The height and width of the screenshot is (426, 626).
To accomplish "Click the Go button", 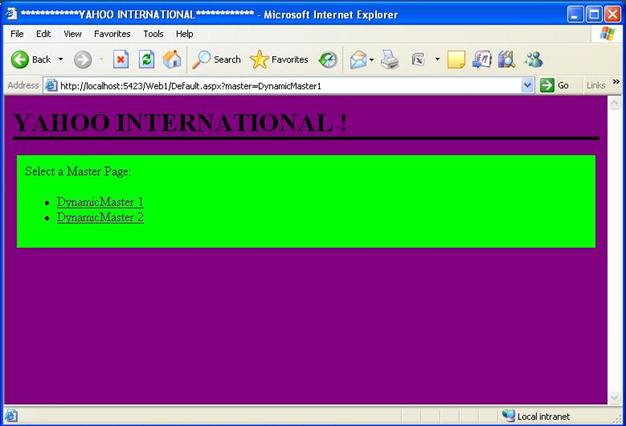I will [x=555, y=85].
